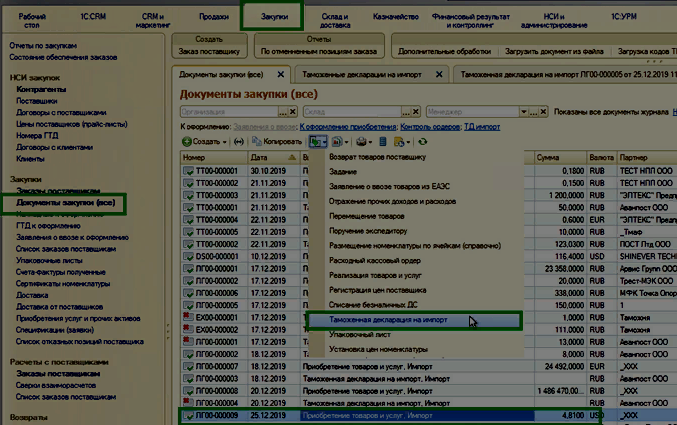Click the 'Создать' button in the list toolbar

tap(205, 143)
